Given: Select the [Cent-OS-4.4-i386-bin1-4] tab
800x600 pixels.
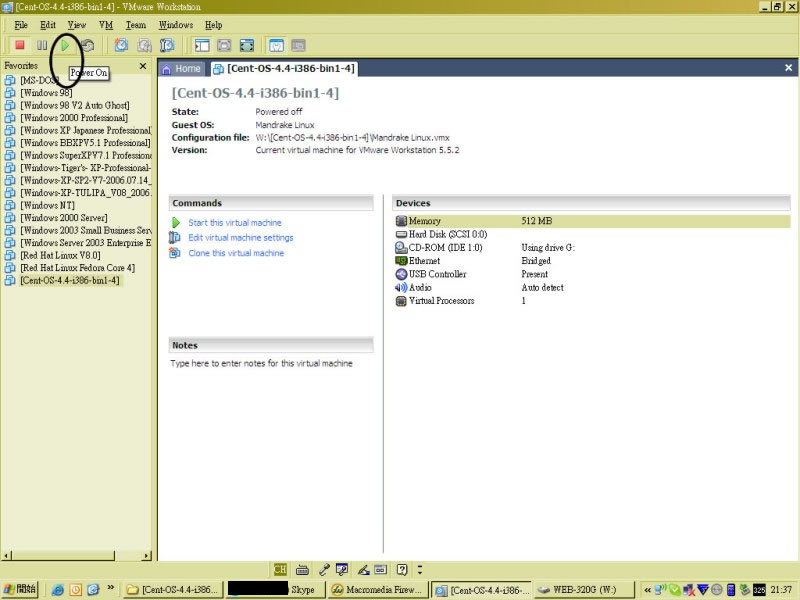Looking at the screenshot, I should click(x=284, y=68).
